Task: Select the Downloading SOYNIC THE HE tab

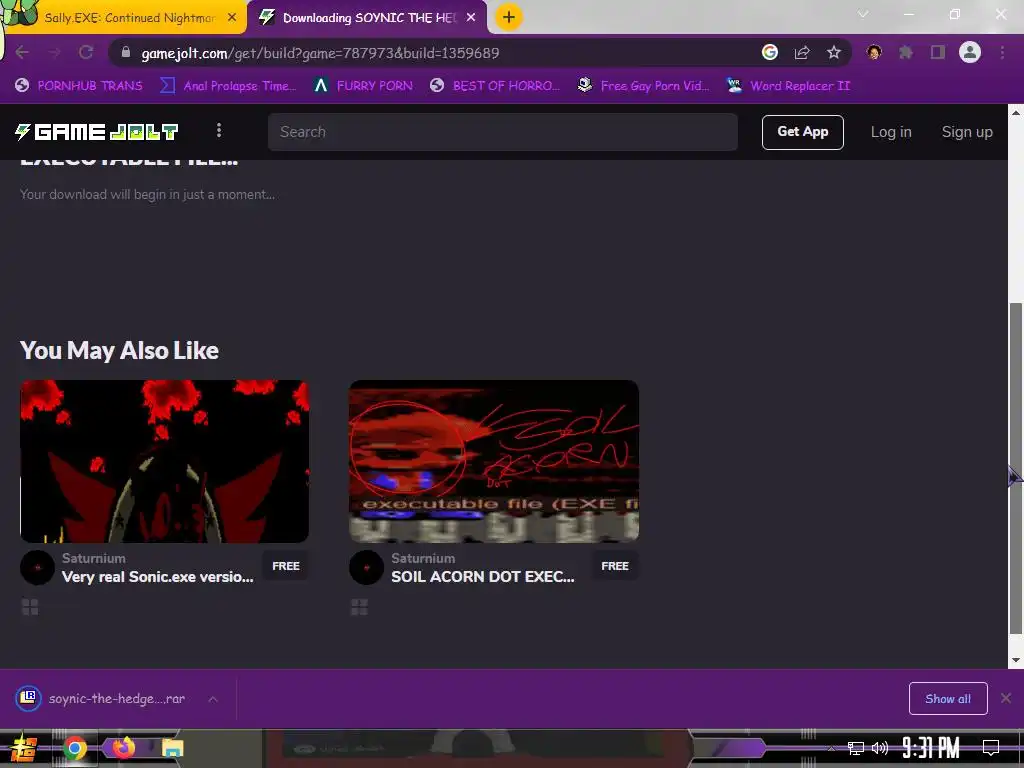Action: [369, 18]
